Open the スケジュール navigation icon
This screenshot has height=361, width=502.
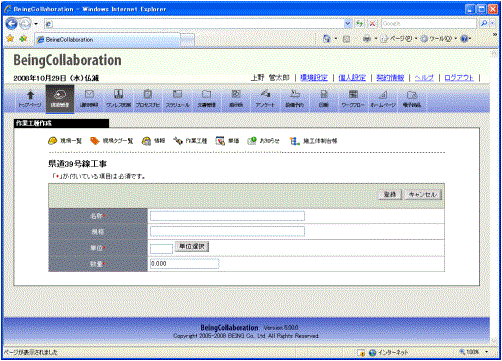(x=177, y=99)
